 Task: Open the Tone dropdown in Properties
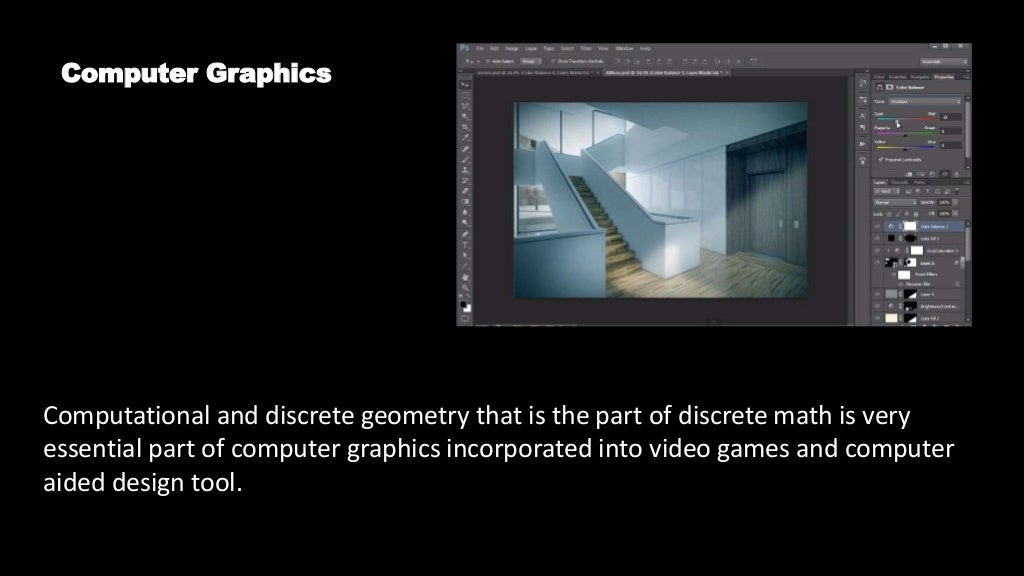[924, 101]
